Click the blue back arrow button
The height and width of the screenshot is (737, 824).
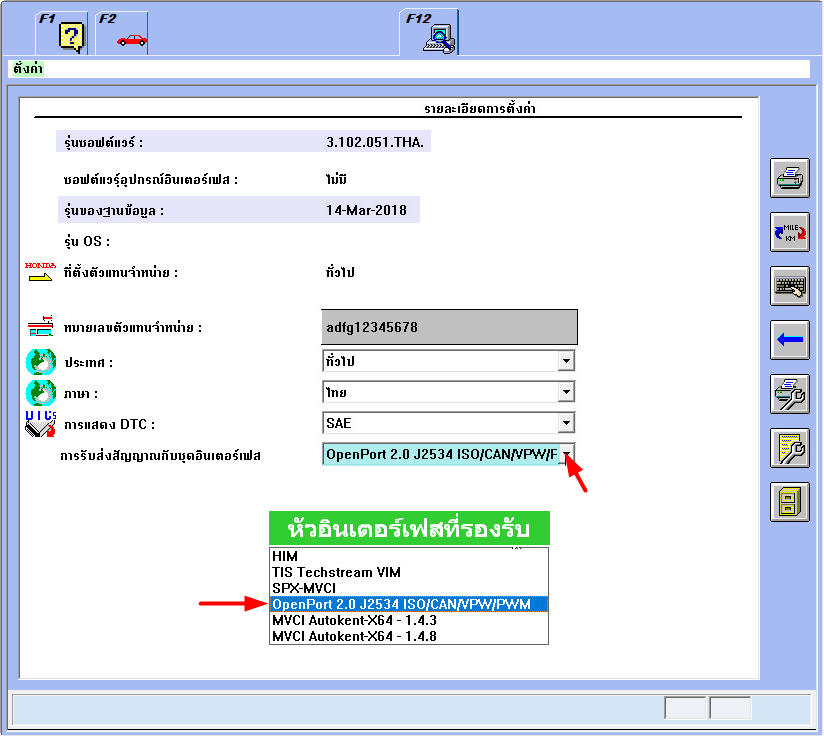[x=789, y=340]
